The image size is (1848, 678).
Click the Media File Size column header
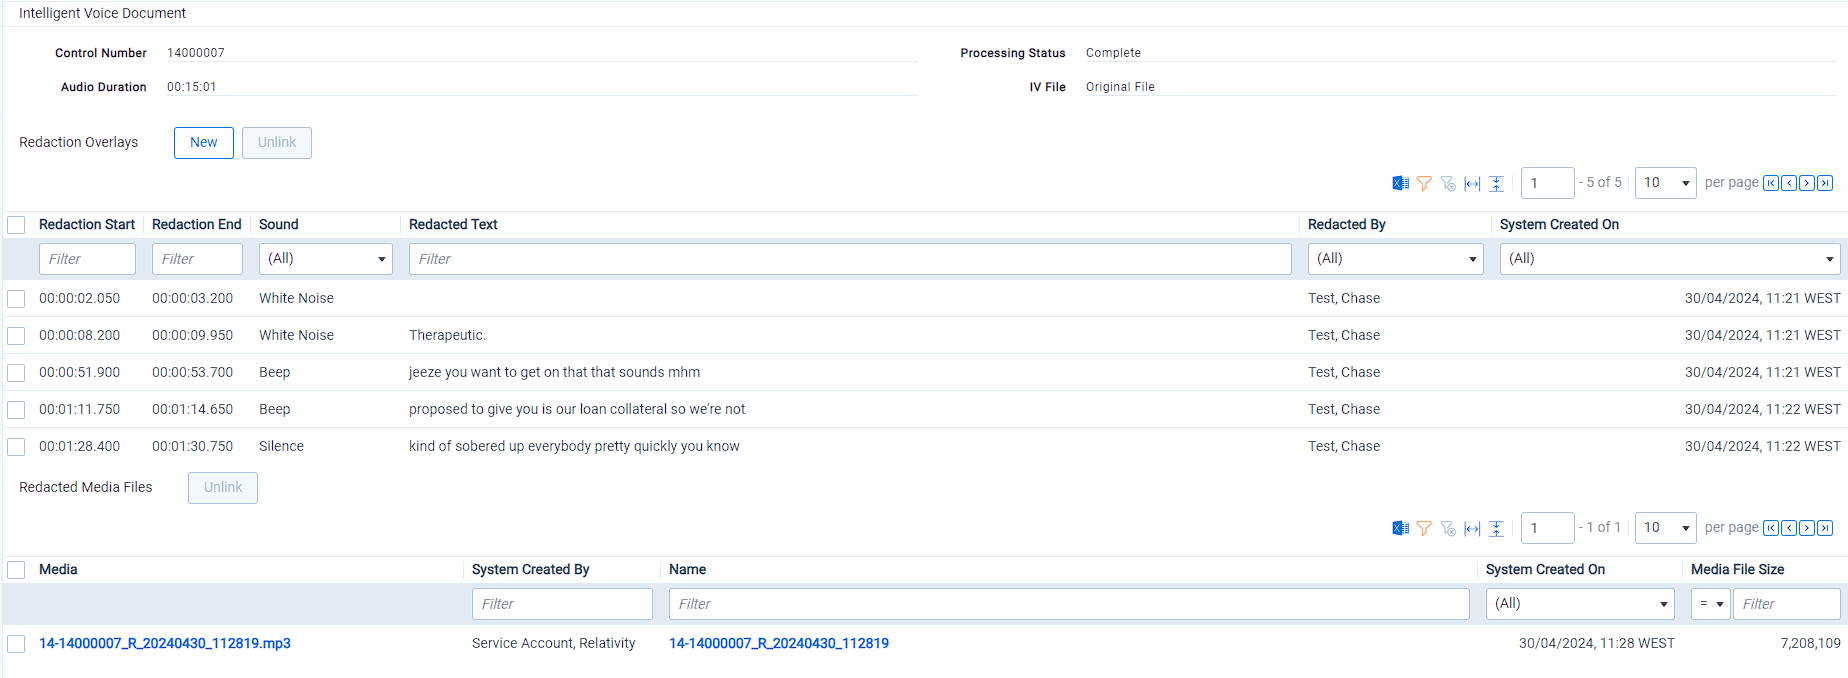pos(1737,570)
